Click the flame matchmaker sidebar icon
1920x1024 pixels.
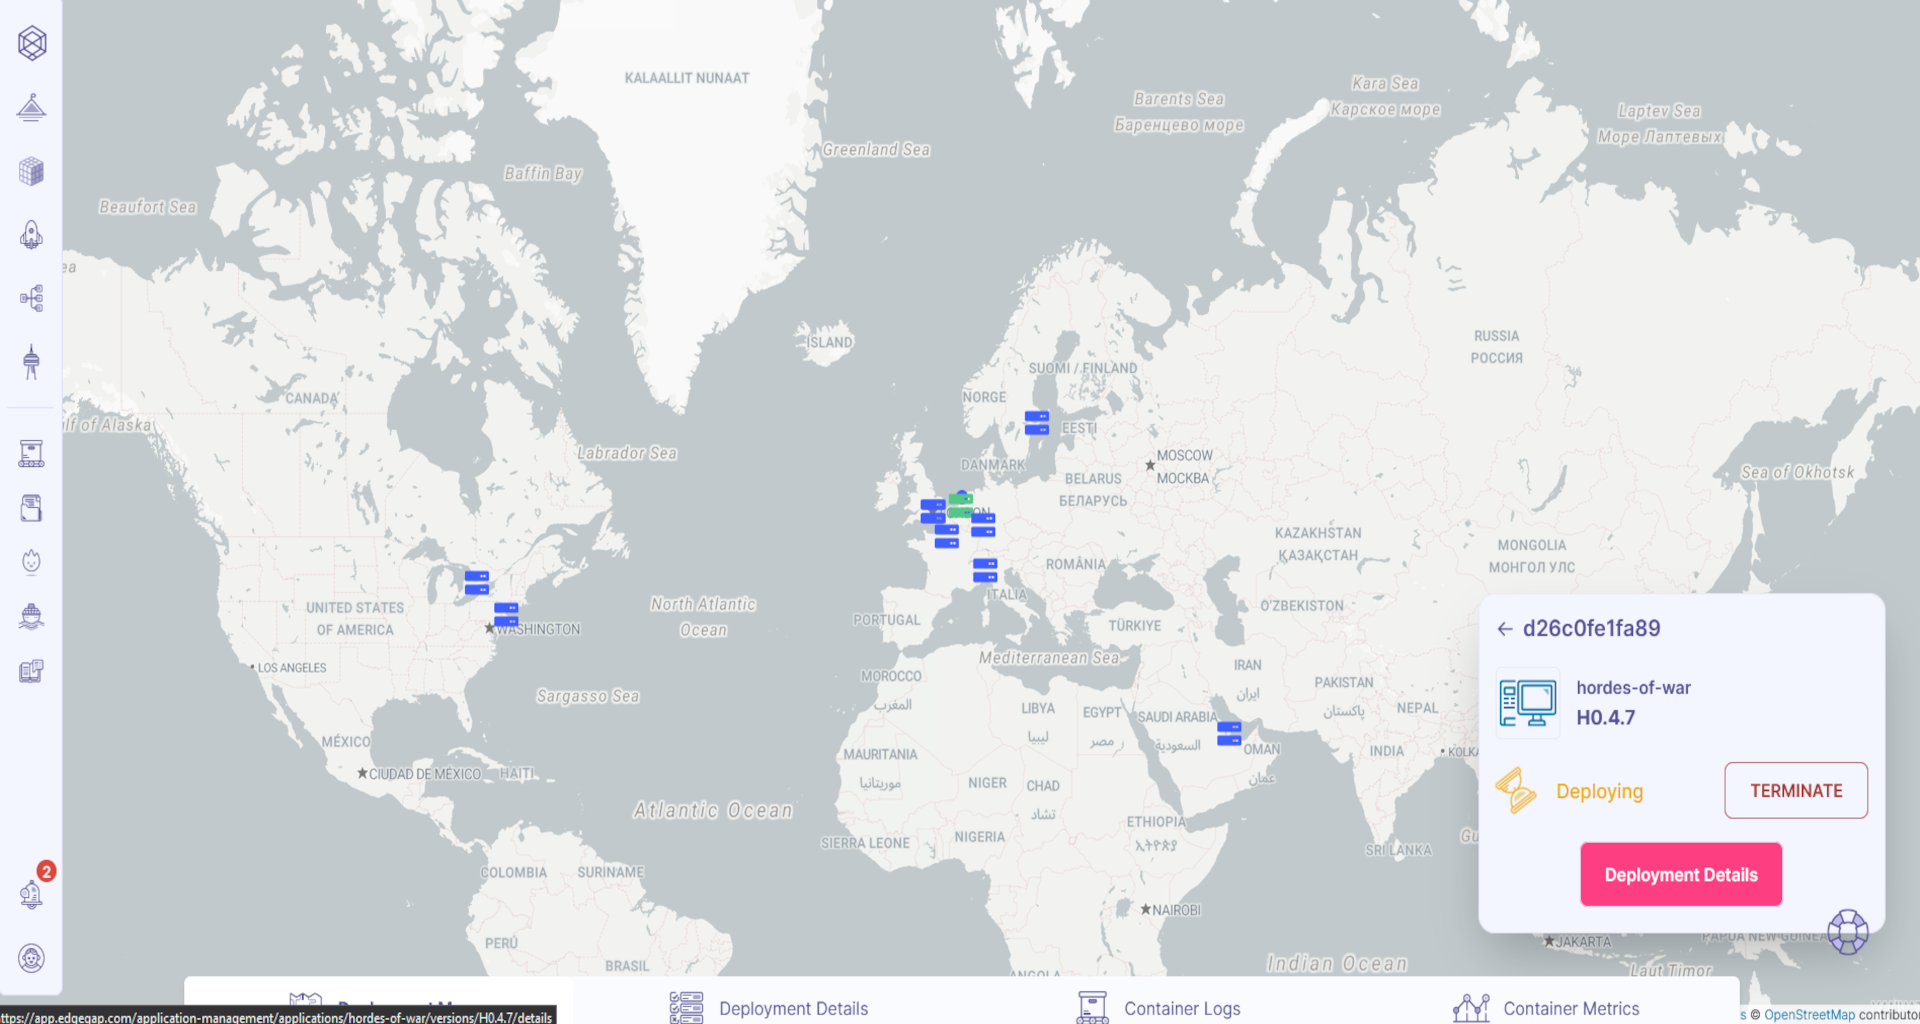(x=31, y=561)
